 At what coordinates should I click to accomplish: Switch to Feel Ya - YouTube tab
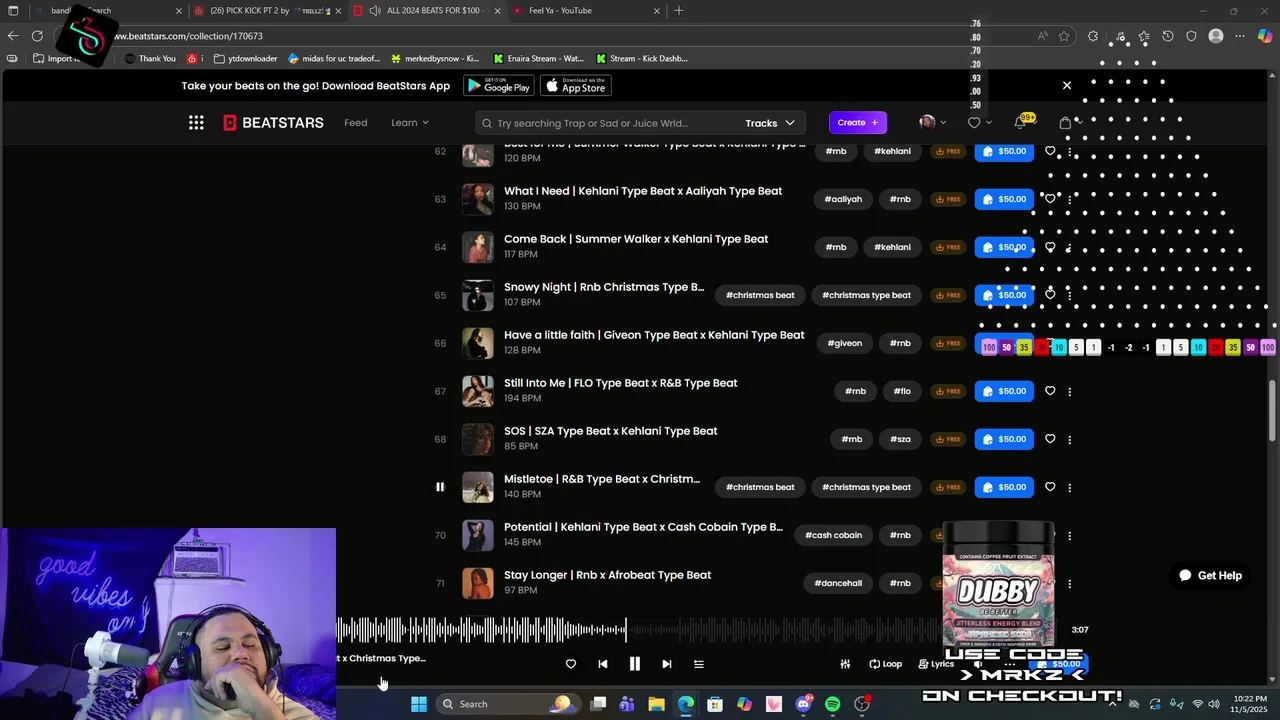(585, 11)
